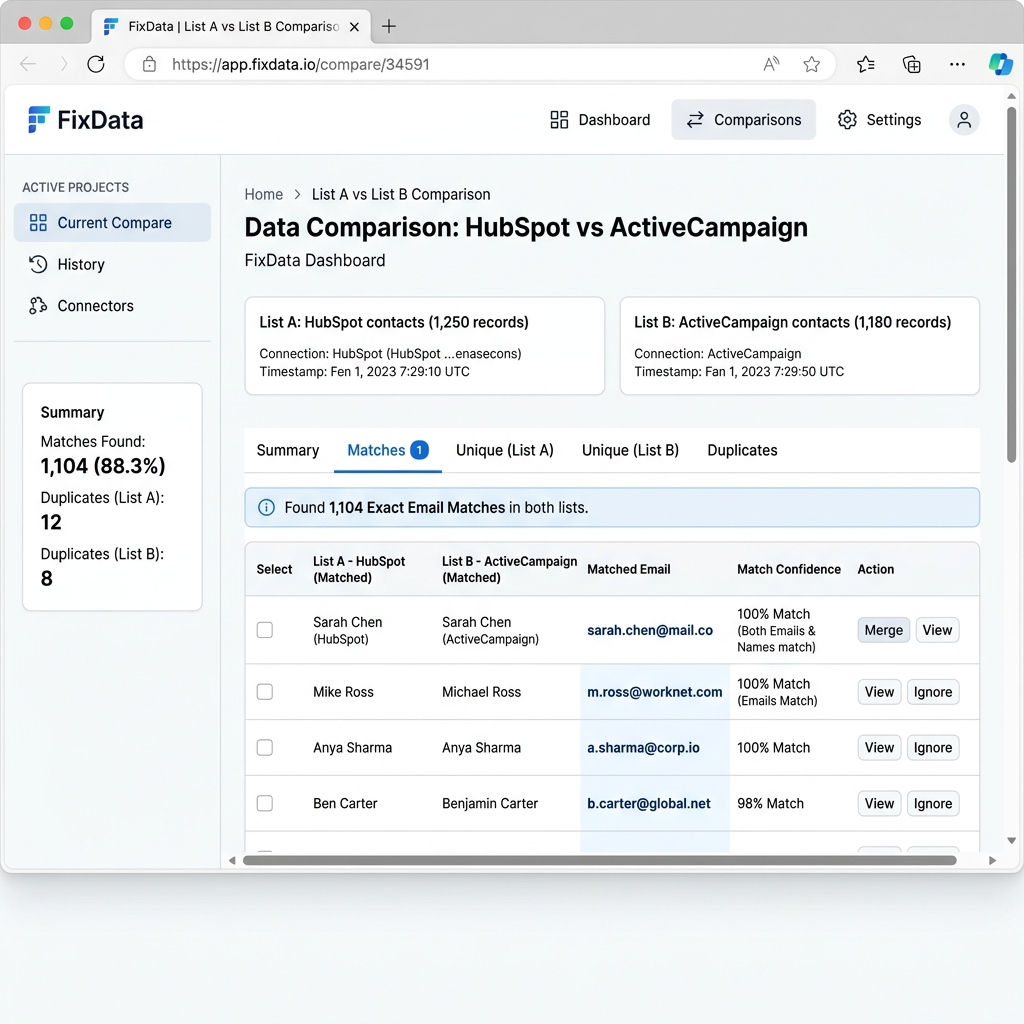Image resolution: width=1024 pixels, height=1024 pixels.
Task: Click the List B ActiveCampaign contacts card
Action: click(799, 345)
